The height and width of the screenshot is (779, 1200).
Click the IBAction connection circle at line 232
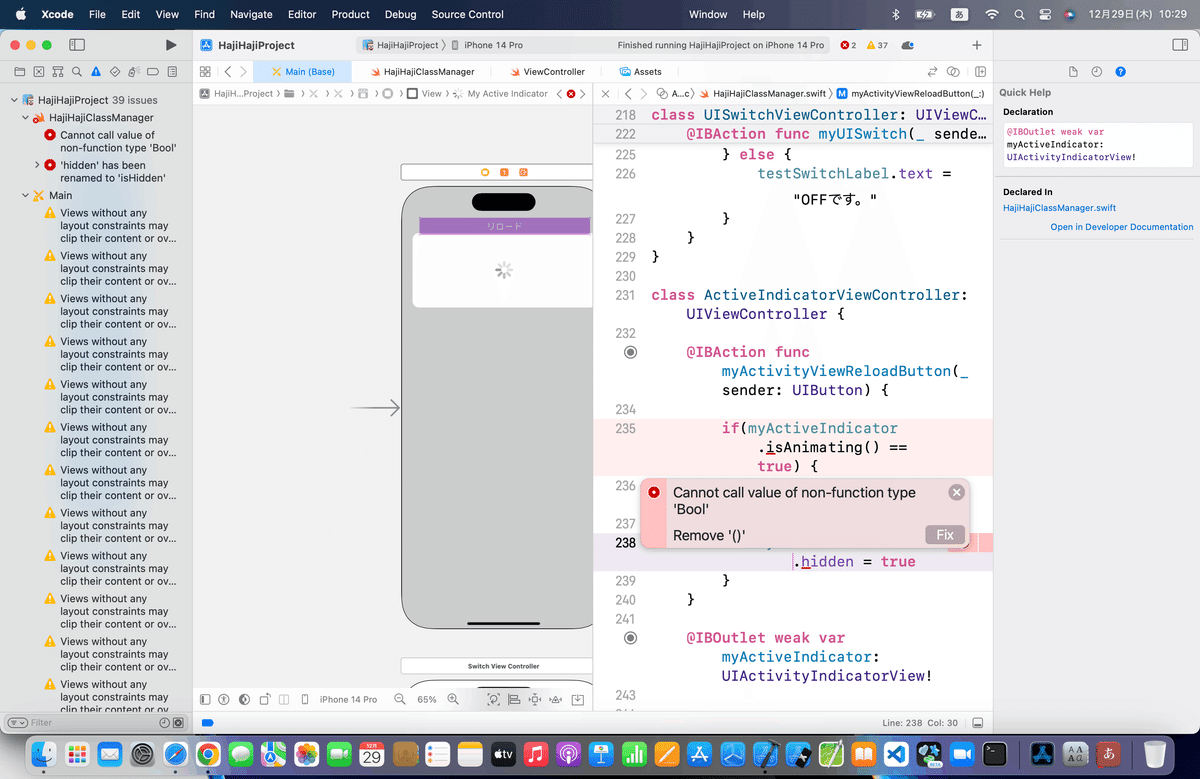click(x=630, y=352)
